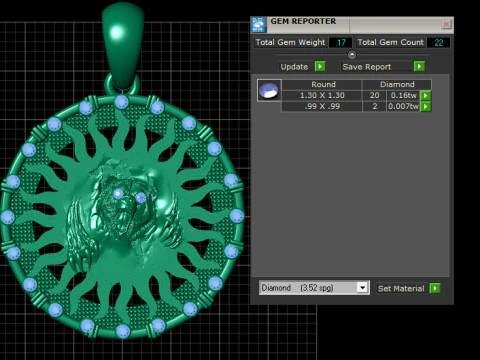Click the green arrow next to Update
This screenshot has height=360, width=480.
pyautogui.click(x=320, y=66)
